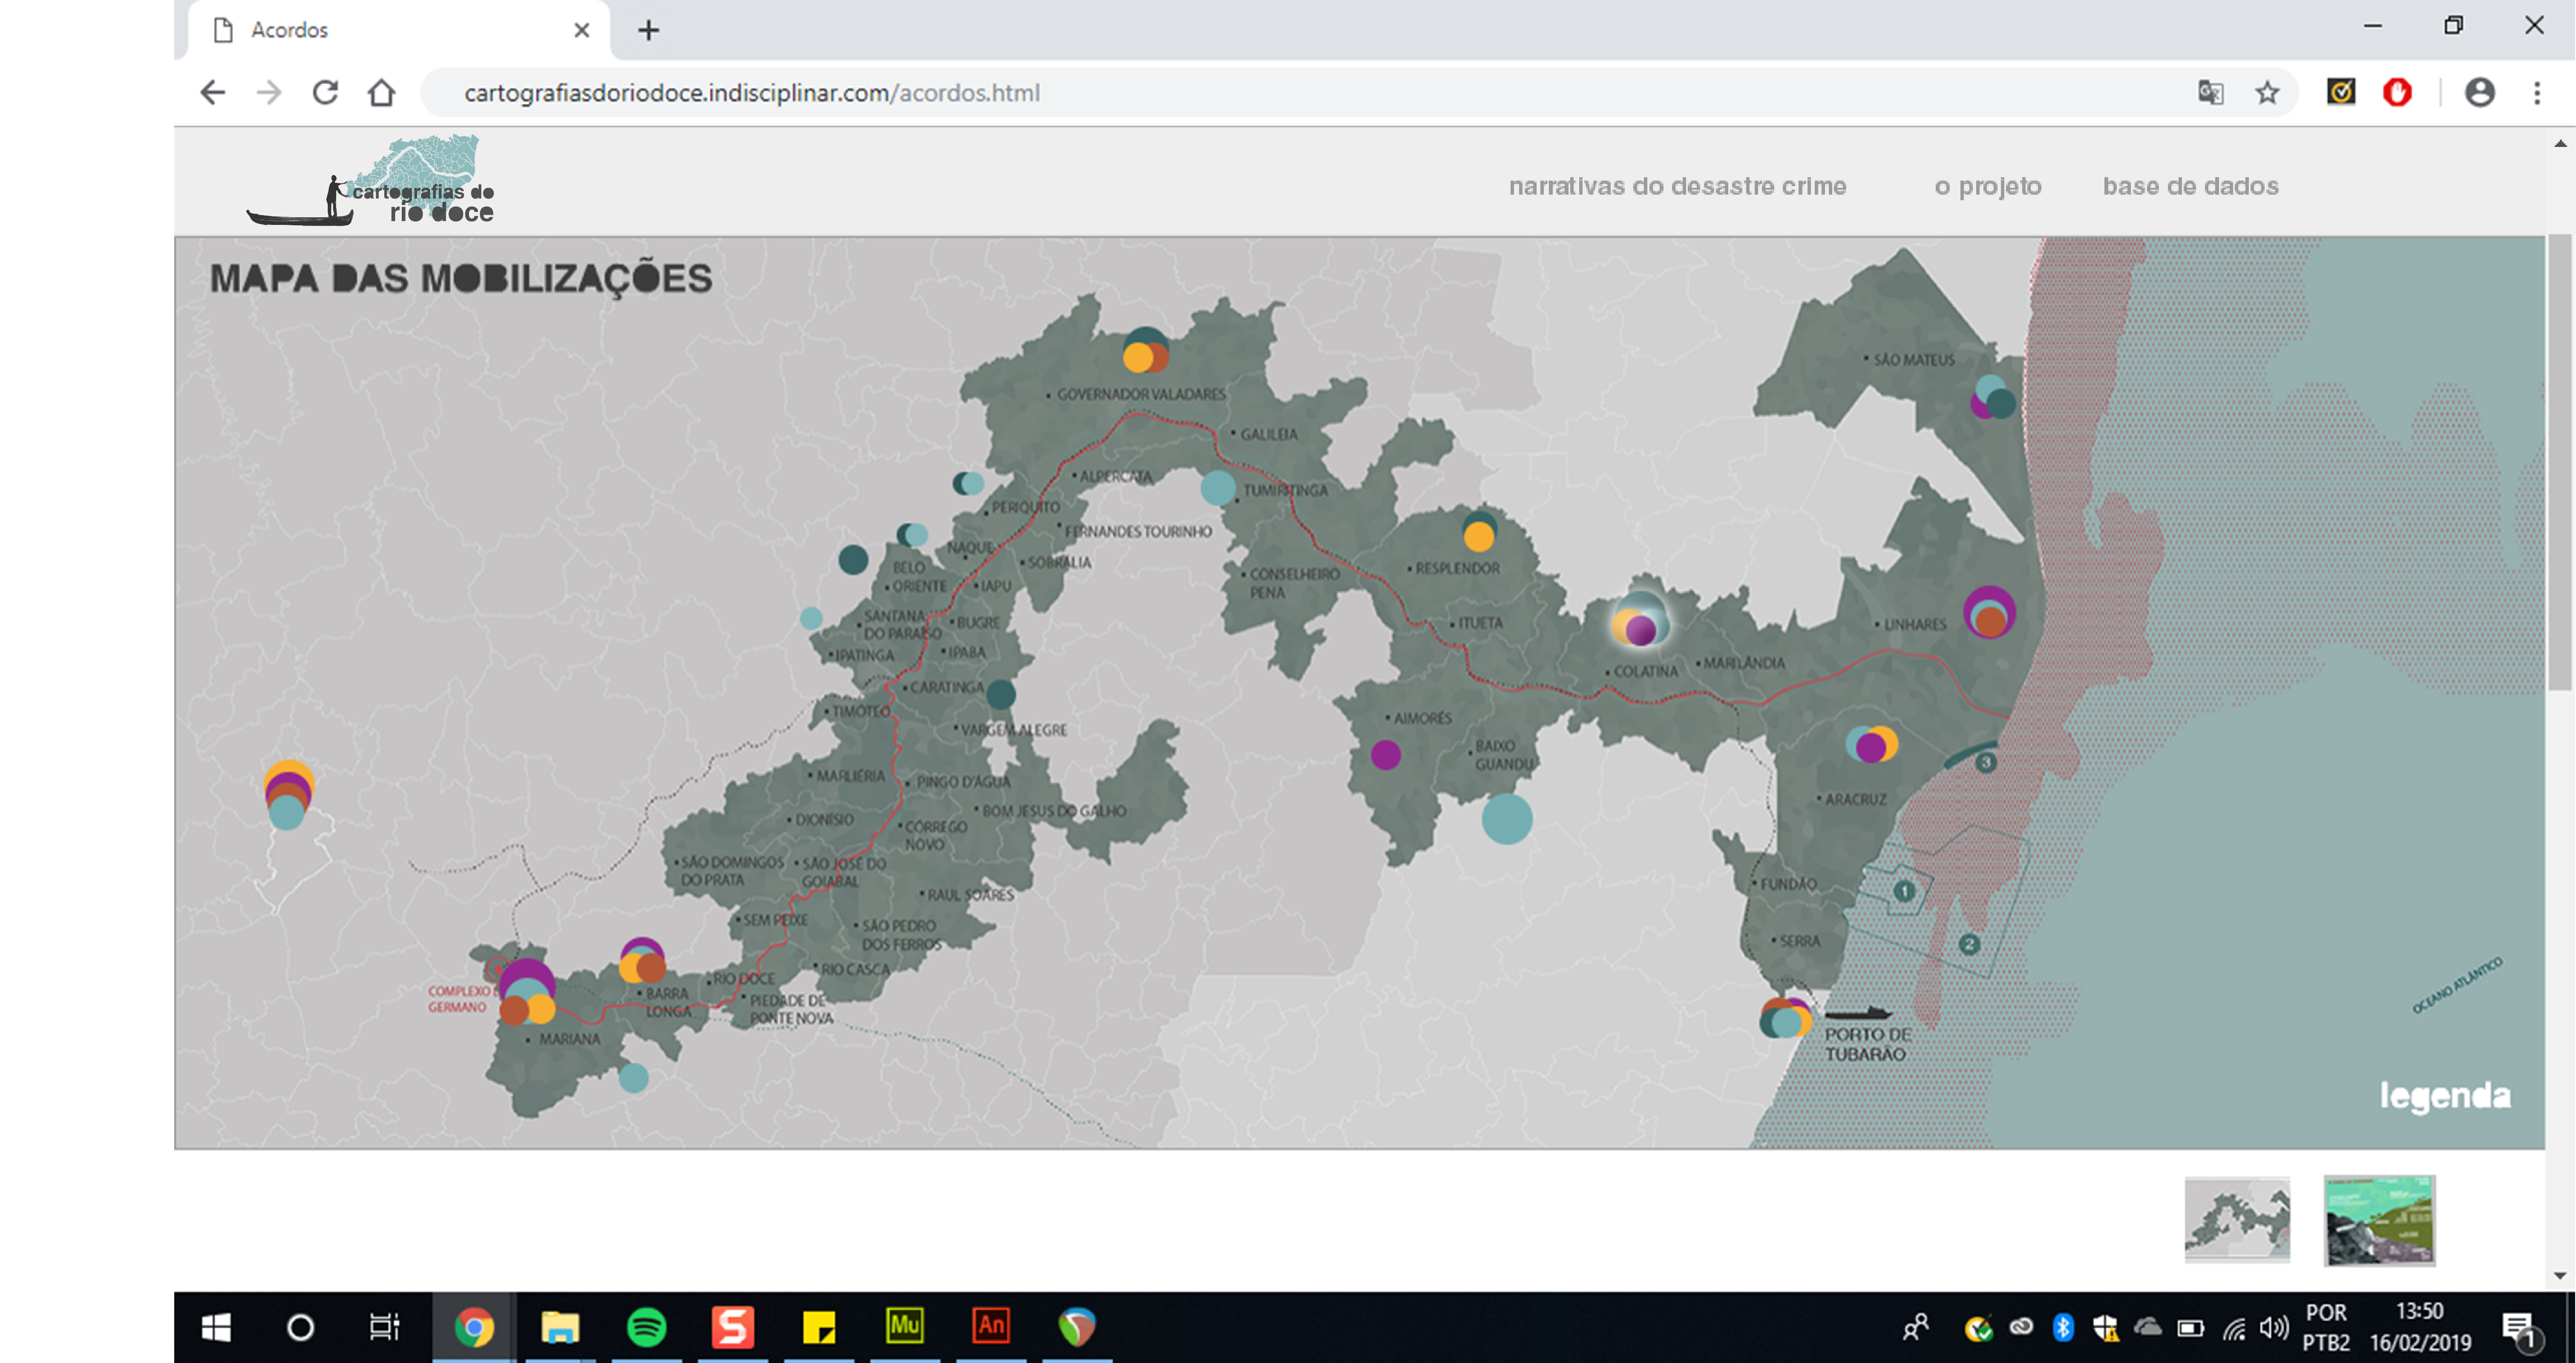2576x1363 pixels.
Task: Open 'narrativas do desastre crime' menu
Action: 1677,186
